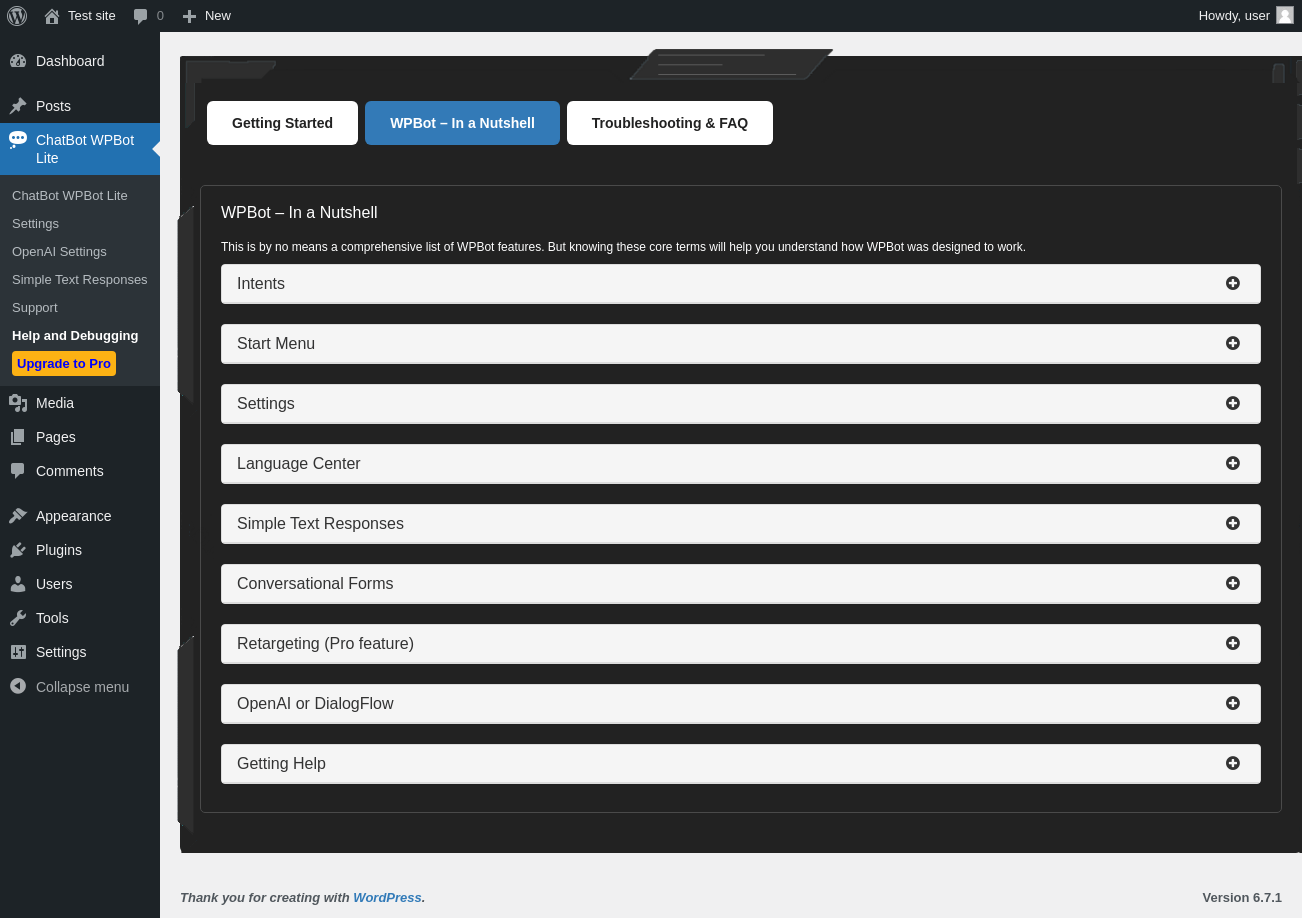
Task: Click the Pages icon in sidebar
Action: point(18,437)
